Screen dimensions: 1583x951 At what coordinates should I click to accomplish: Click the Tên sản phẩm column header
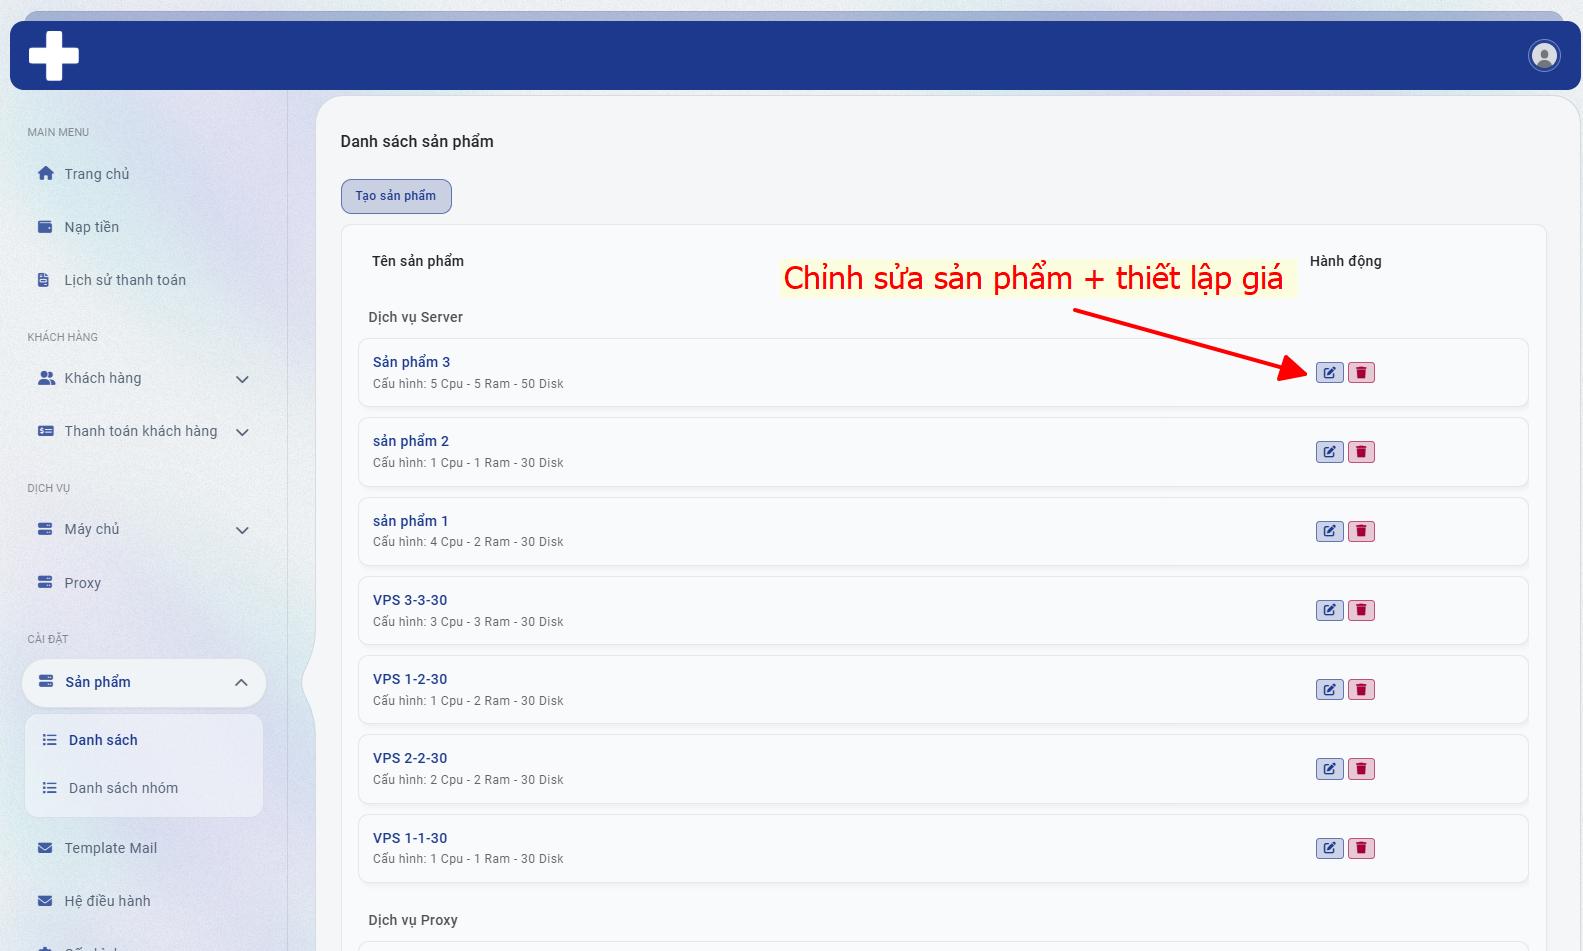tap(418, 261)
